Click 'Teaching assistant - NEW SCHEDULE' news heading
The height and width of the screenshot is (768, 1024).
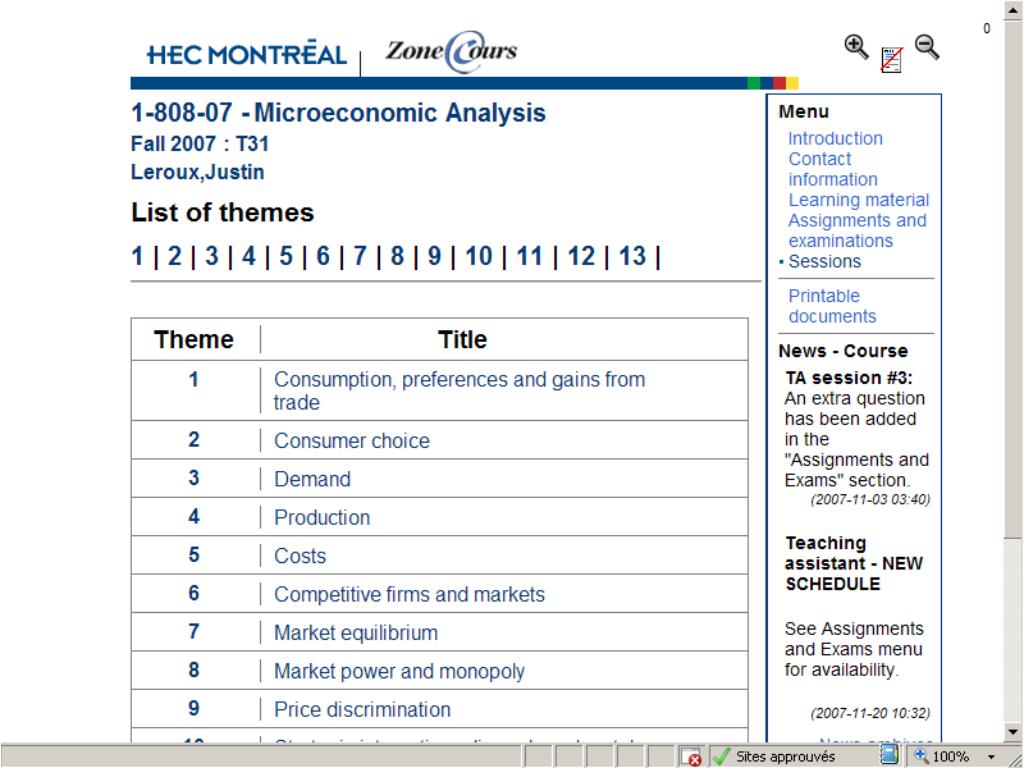tap(854, 564)
